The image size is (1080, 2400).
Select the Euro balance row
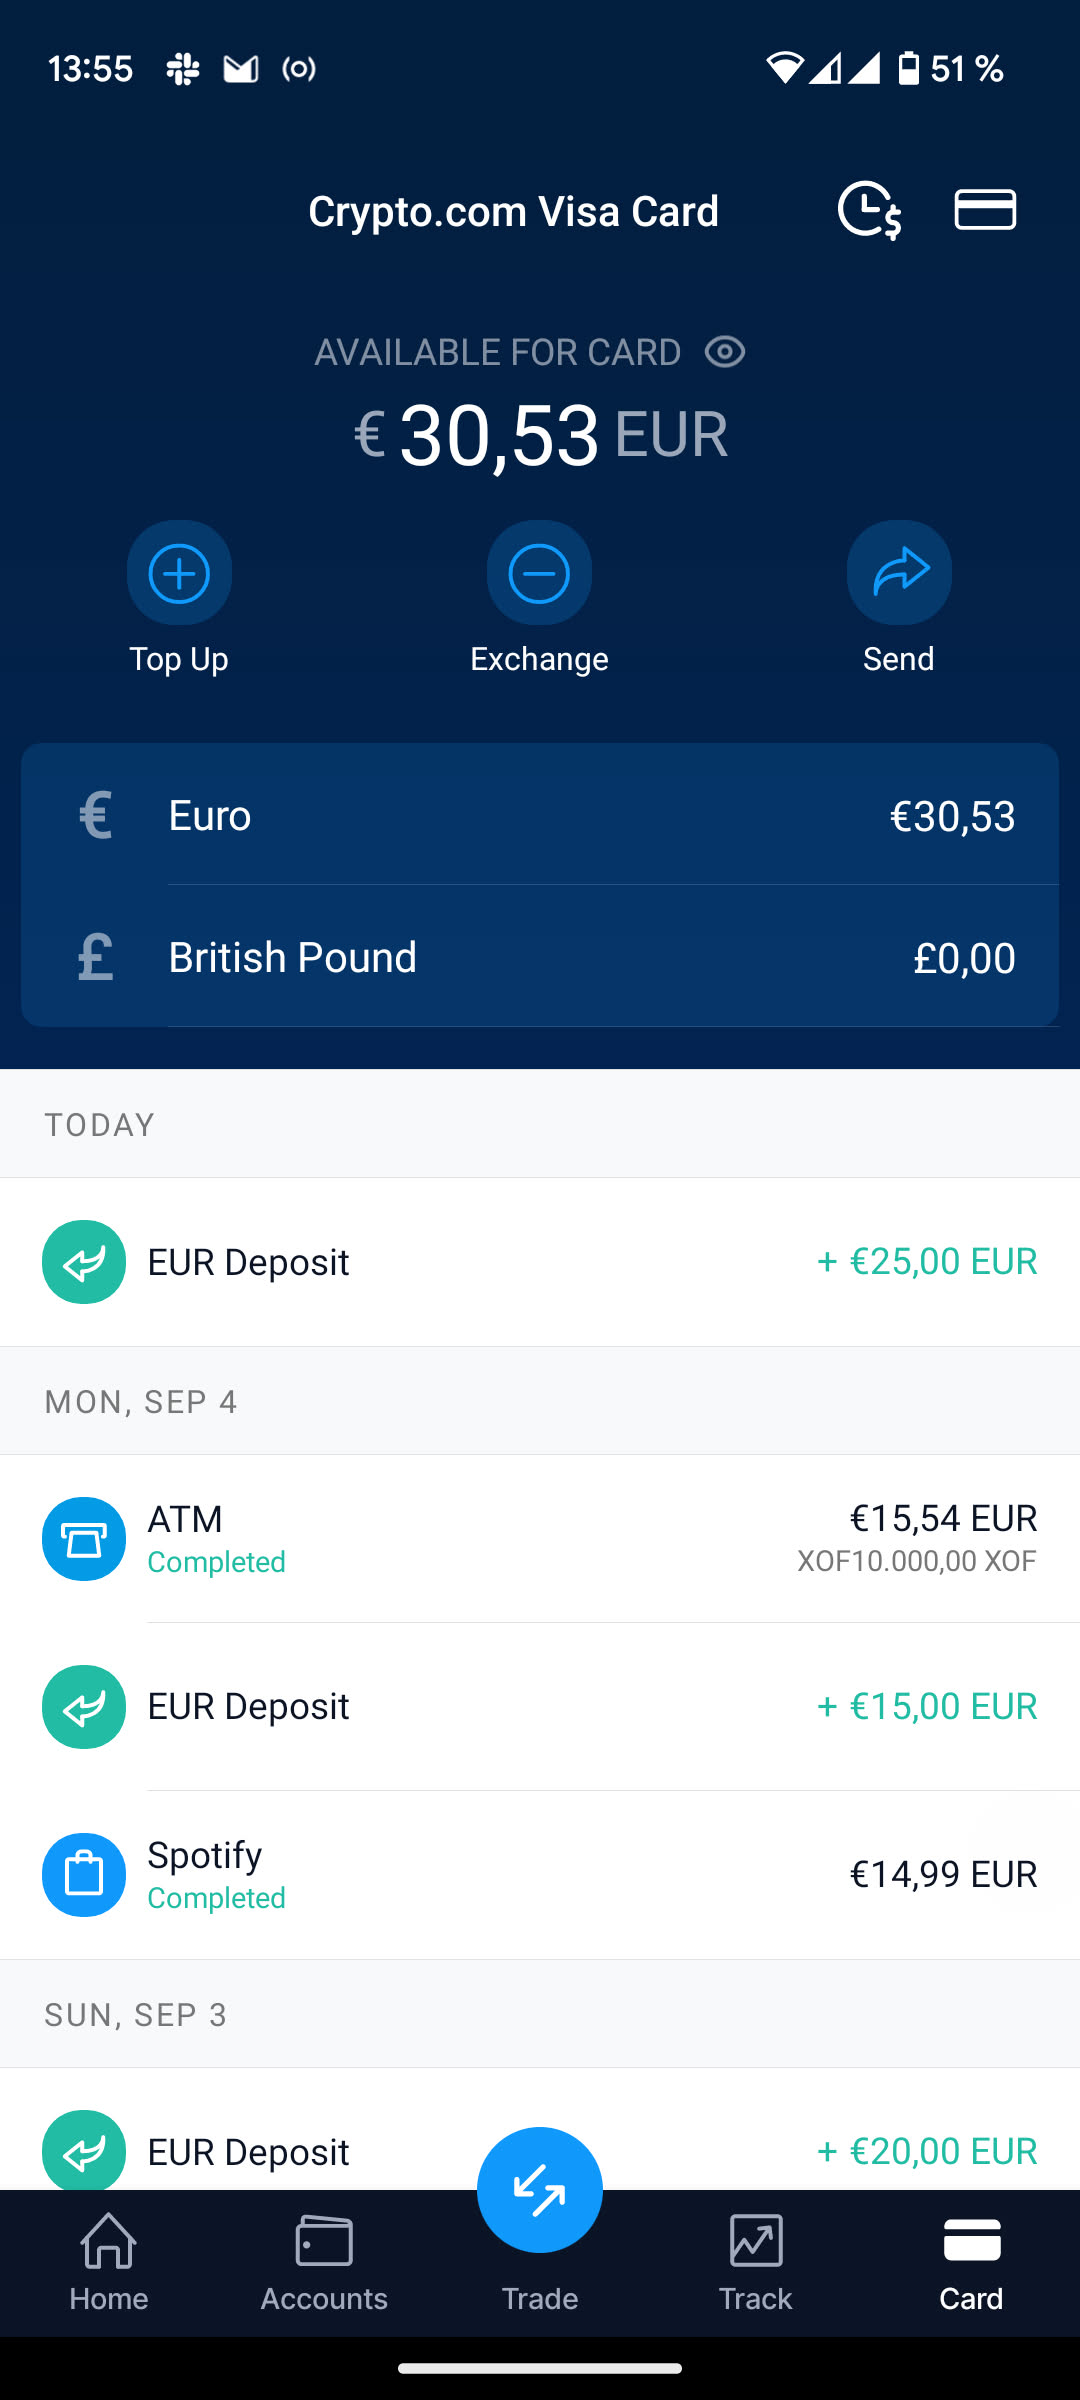click(x=540, y=816)
